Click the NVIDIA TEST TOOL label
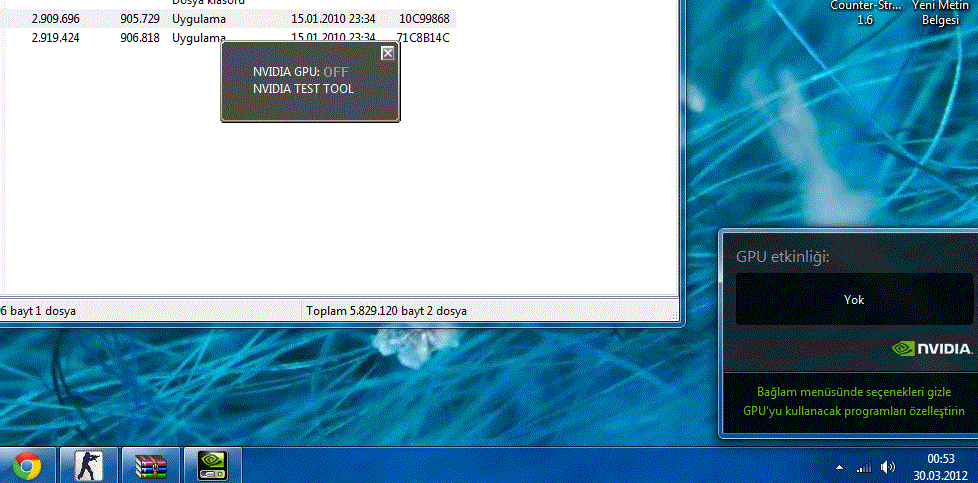Screen dimensions: 978x483 [303, 89]
